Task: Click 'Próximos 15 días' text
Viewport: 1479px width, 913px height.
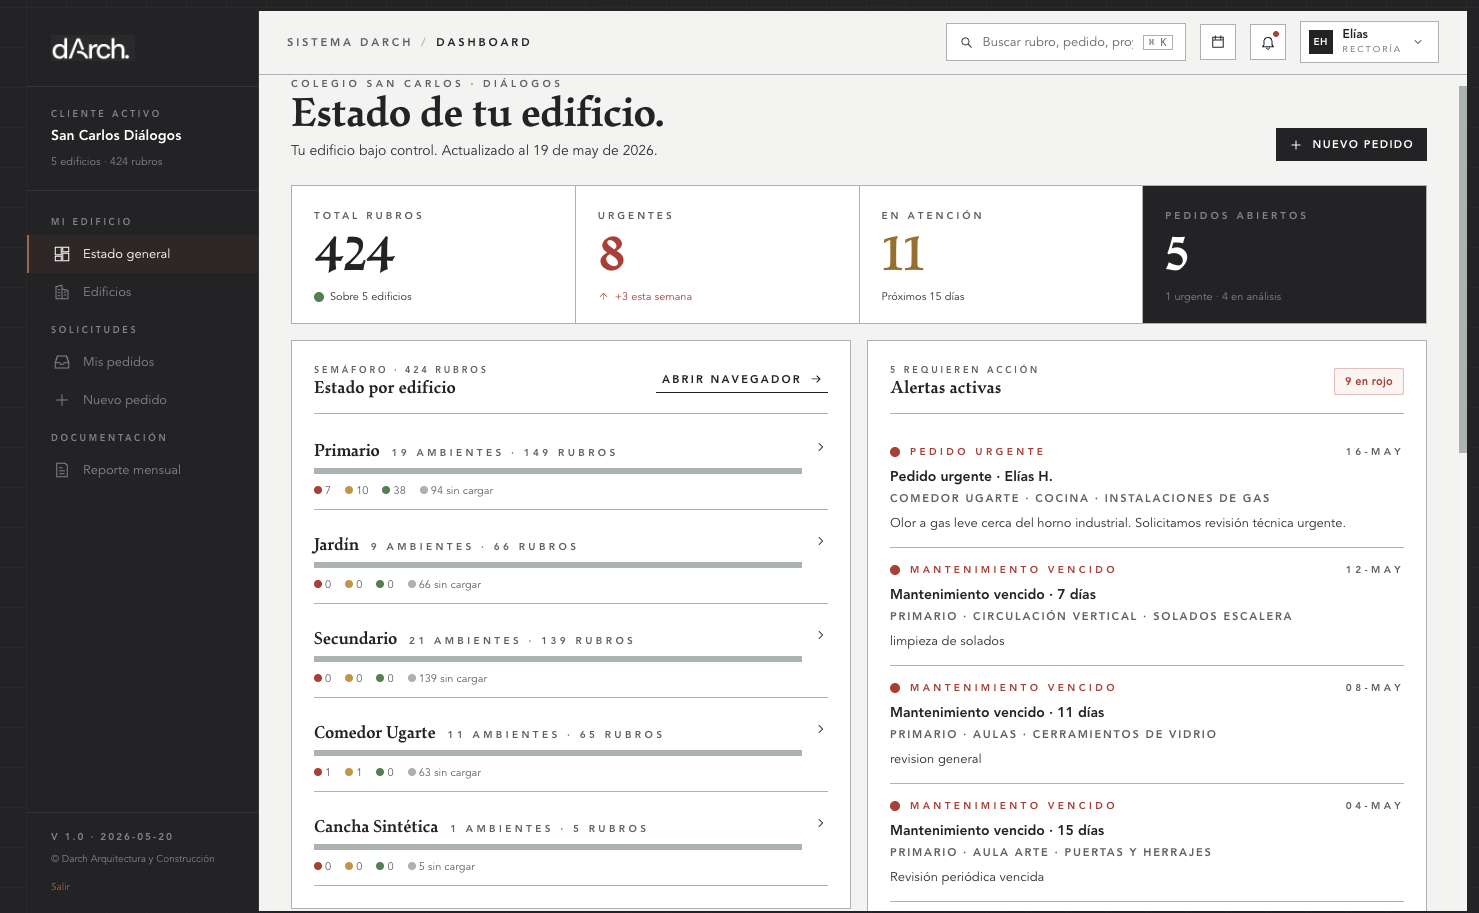Action: point(923,297)
